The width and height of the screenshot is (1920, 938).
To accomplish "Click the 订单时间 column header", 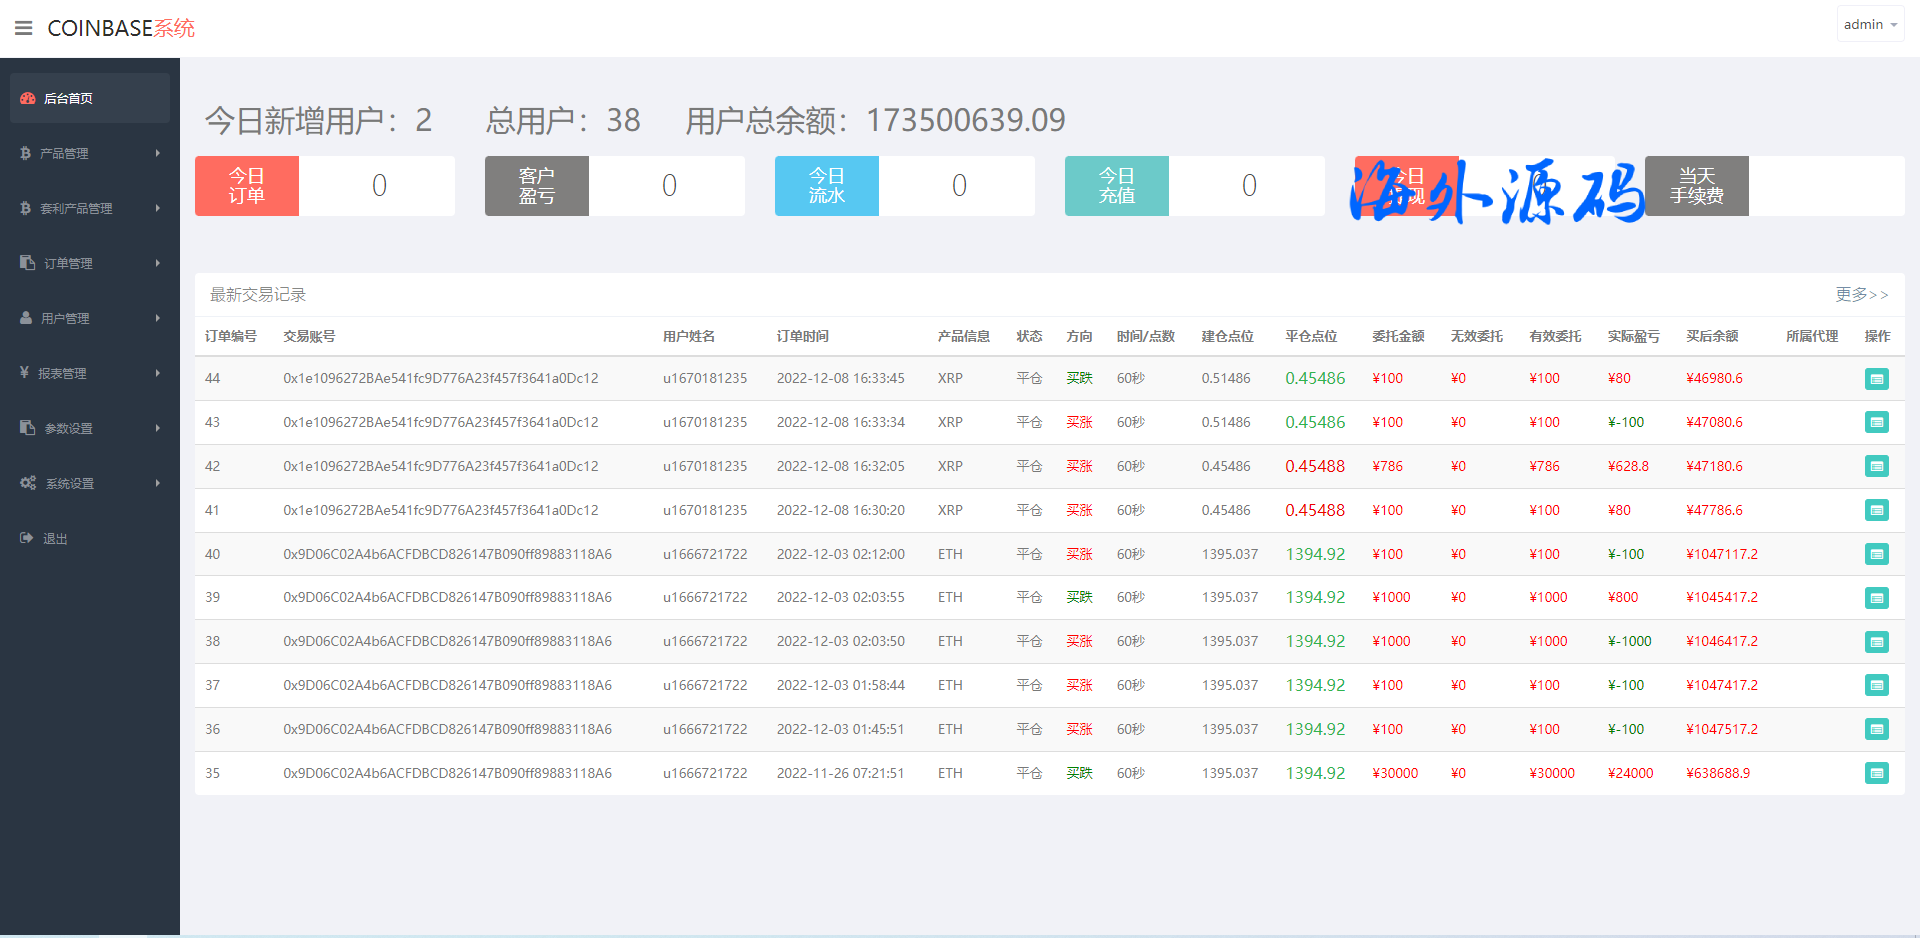I will tap(802, 336).
